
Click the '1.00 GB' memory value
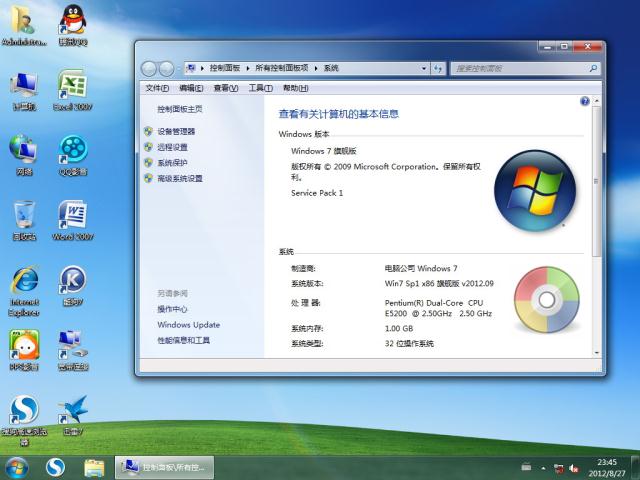point(399,329)
